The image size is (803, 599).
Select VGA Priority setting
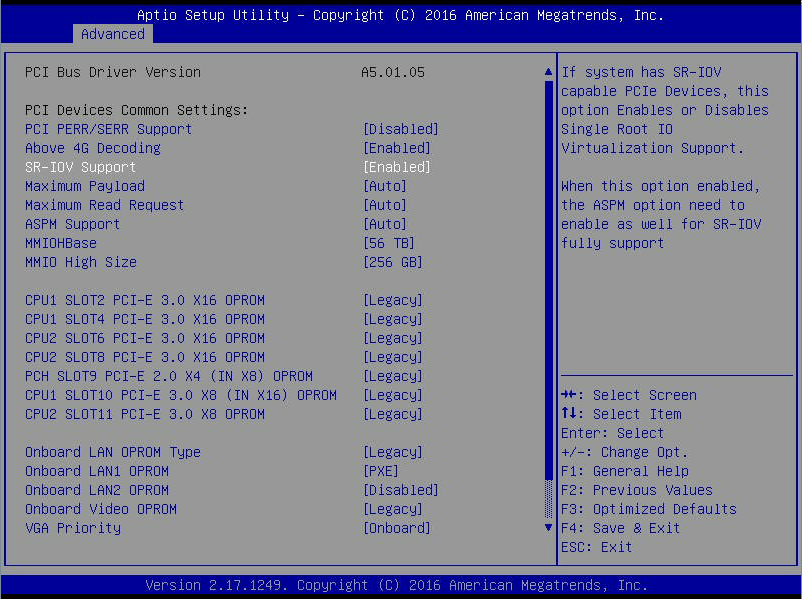pos(73,528)
